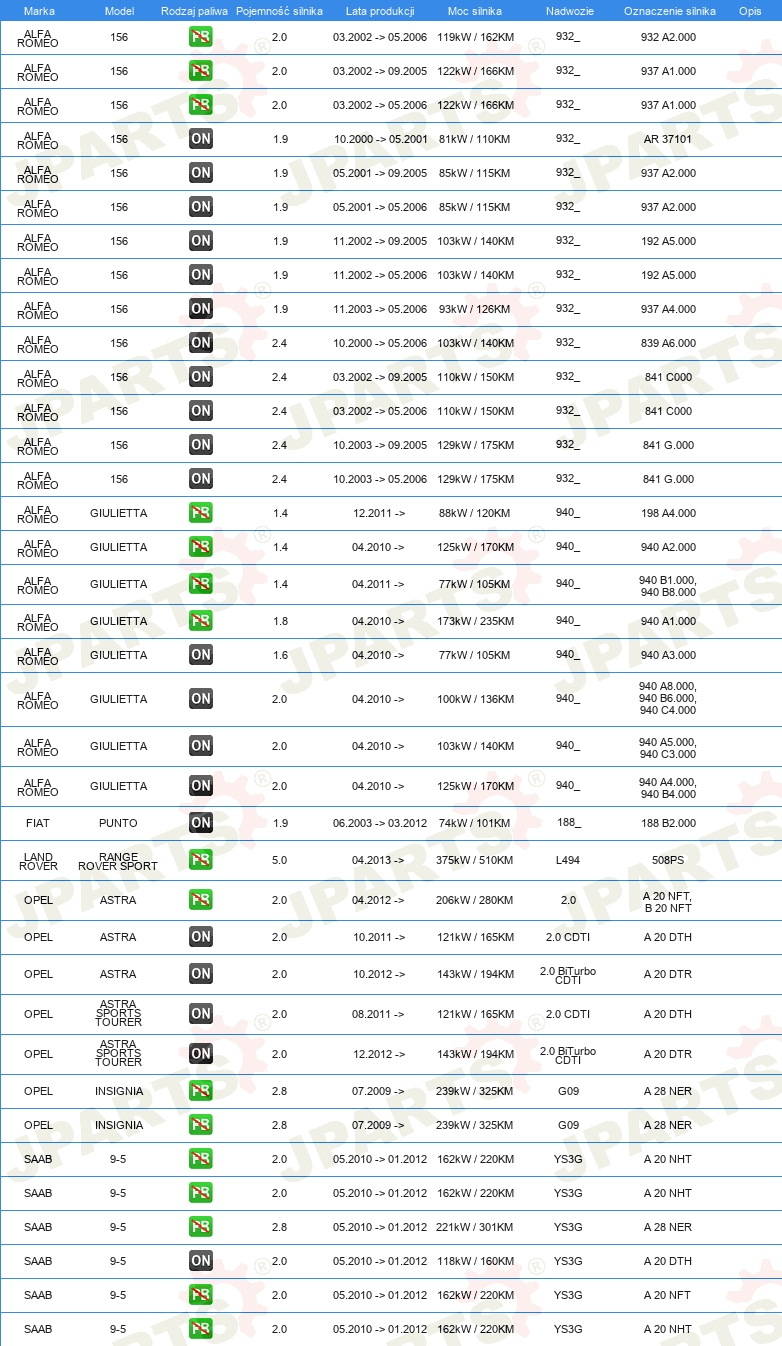The width and height of the screenshot is (782, 1346).
Task: Click the RANGE ROVER SPORT model cell
Action: (118, 861)
